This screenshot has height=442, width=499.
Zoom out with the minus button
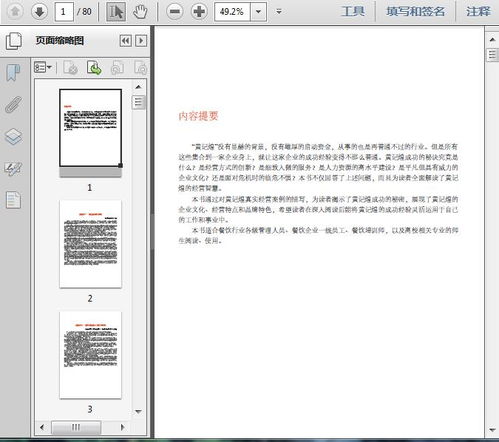pyautogui.click(x=175, y=12)
